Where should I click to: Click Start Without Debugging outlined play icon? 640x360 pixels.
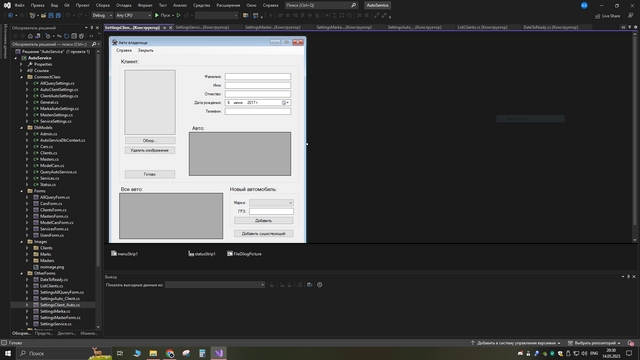[178, 16]
